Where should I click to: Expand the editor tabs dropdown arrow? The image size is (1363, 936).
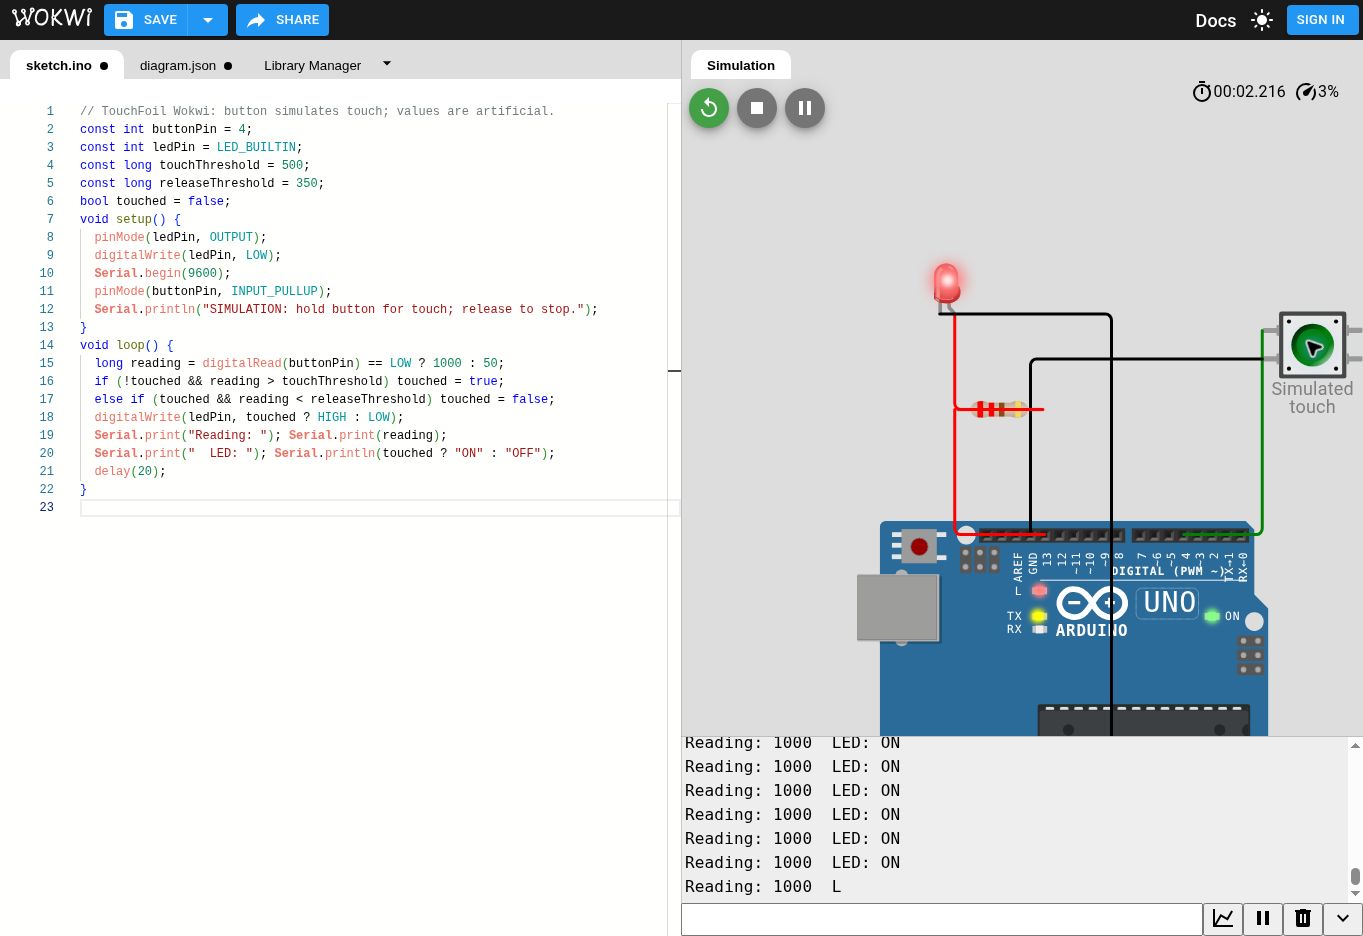[x=387, y=64]
